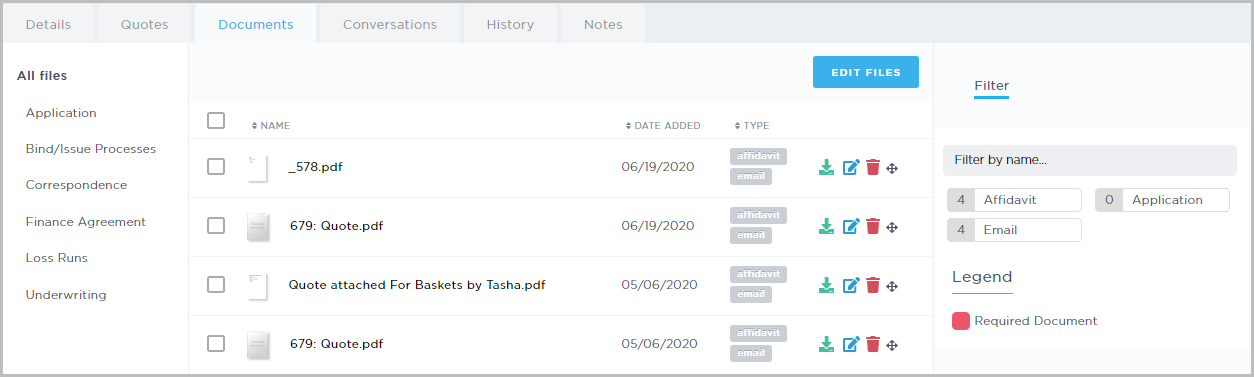This screenshot has width=1254, height=377.
Task: Click the Edit Files button
Action: [866, 72]
